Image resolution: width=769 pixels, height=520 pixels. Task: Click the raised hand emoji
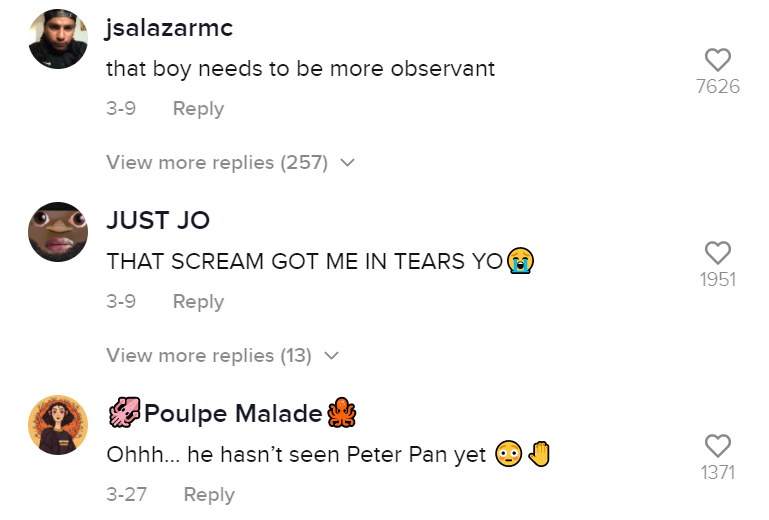coord(539,455)
